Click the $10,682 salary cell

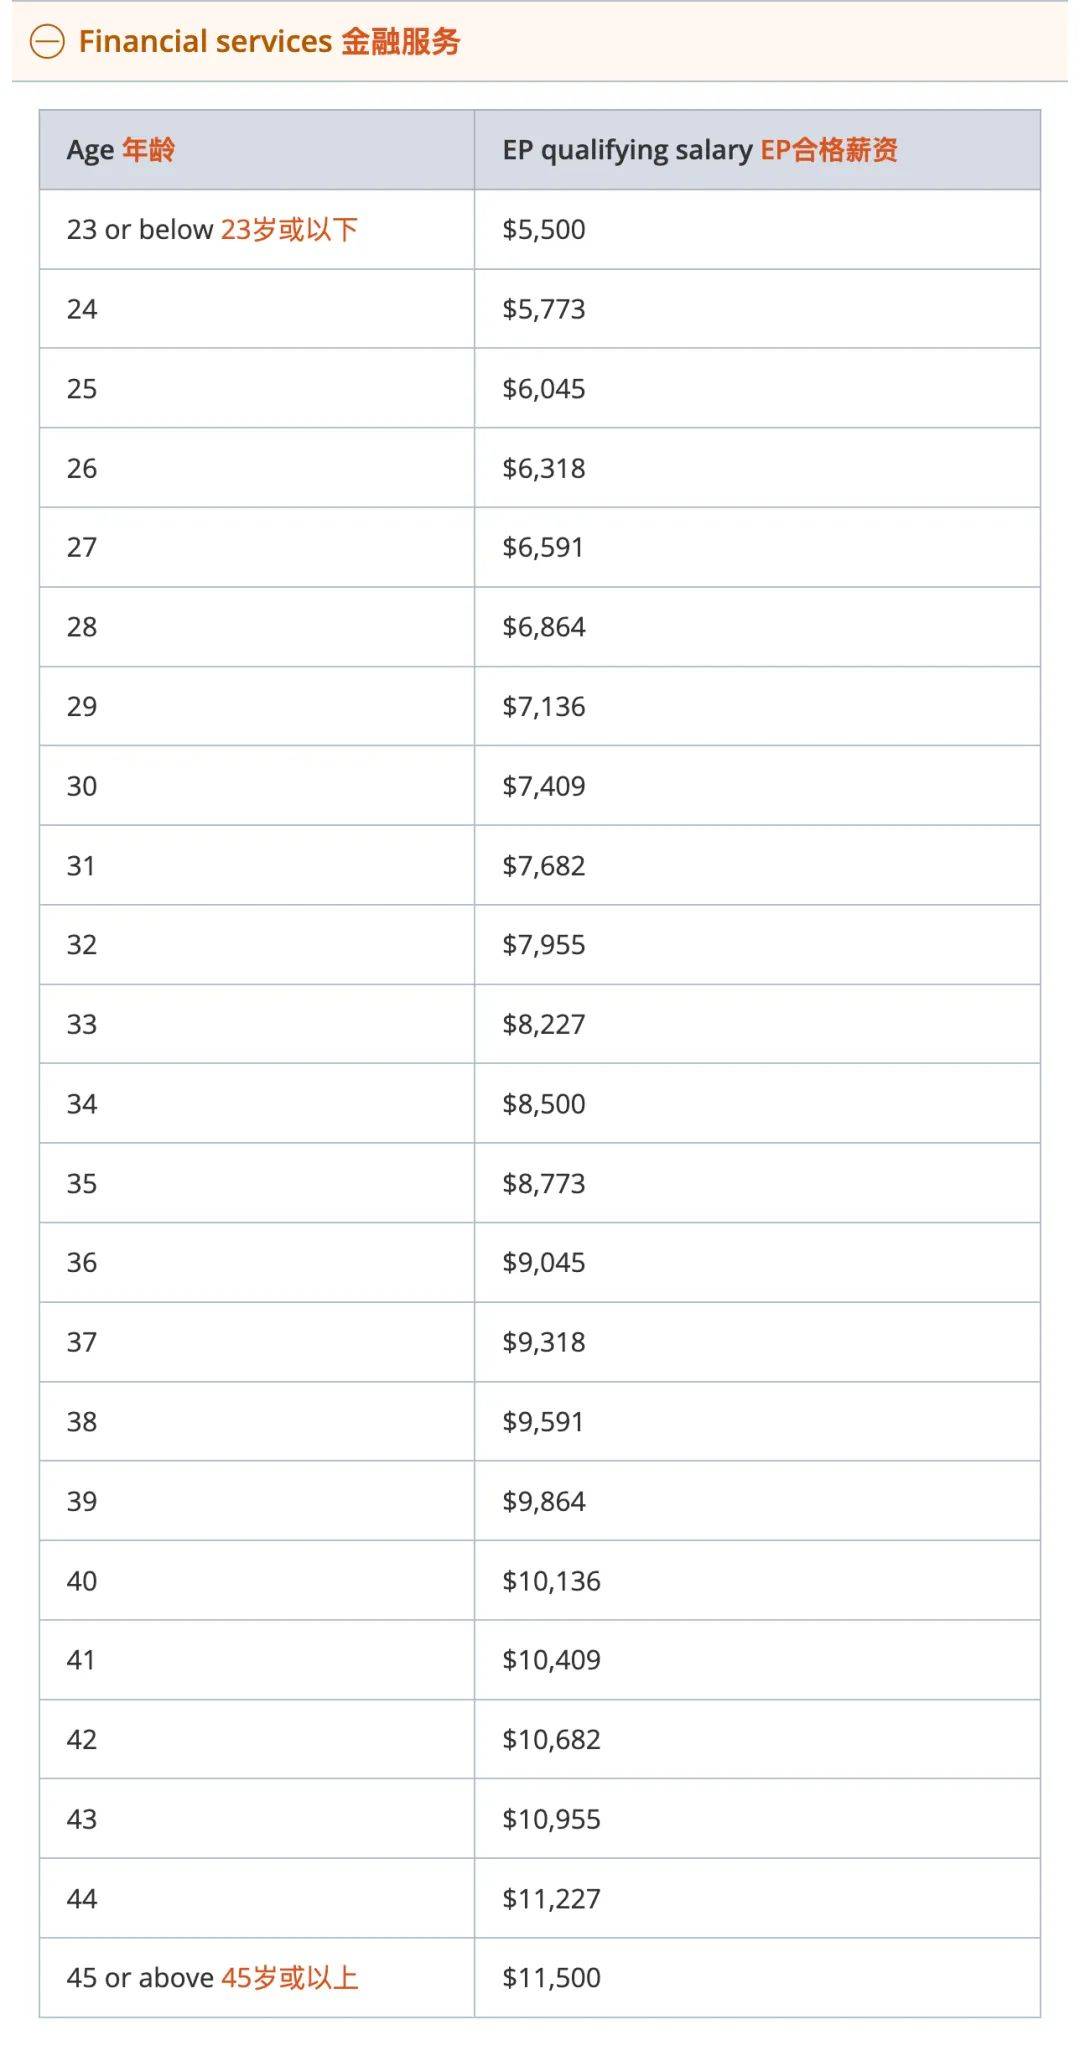(551, 1739)
